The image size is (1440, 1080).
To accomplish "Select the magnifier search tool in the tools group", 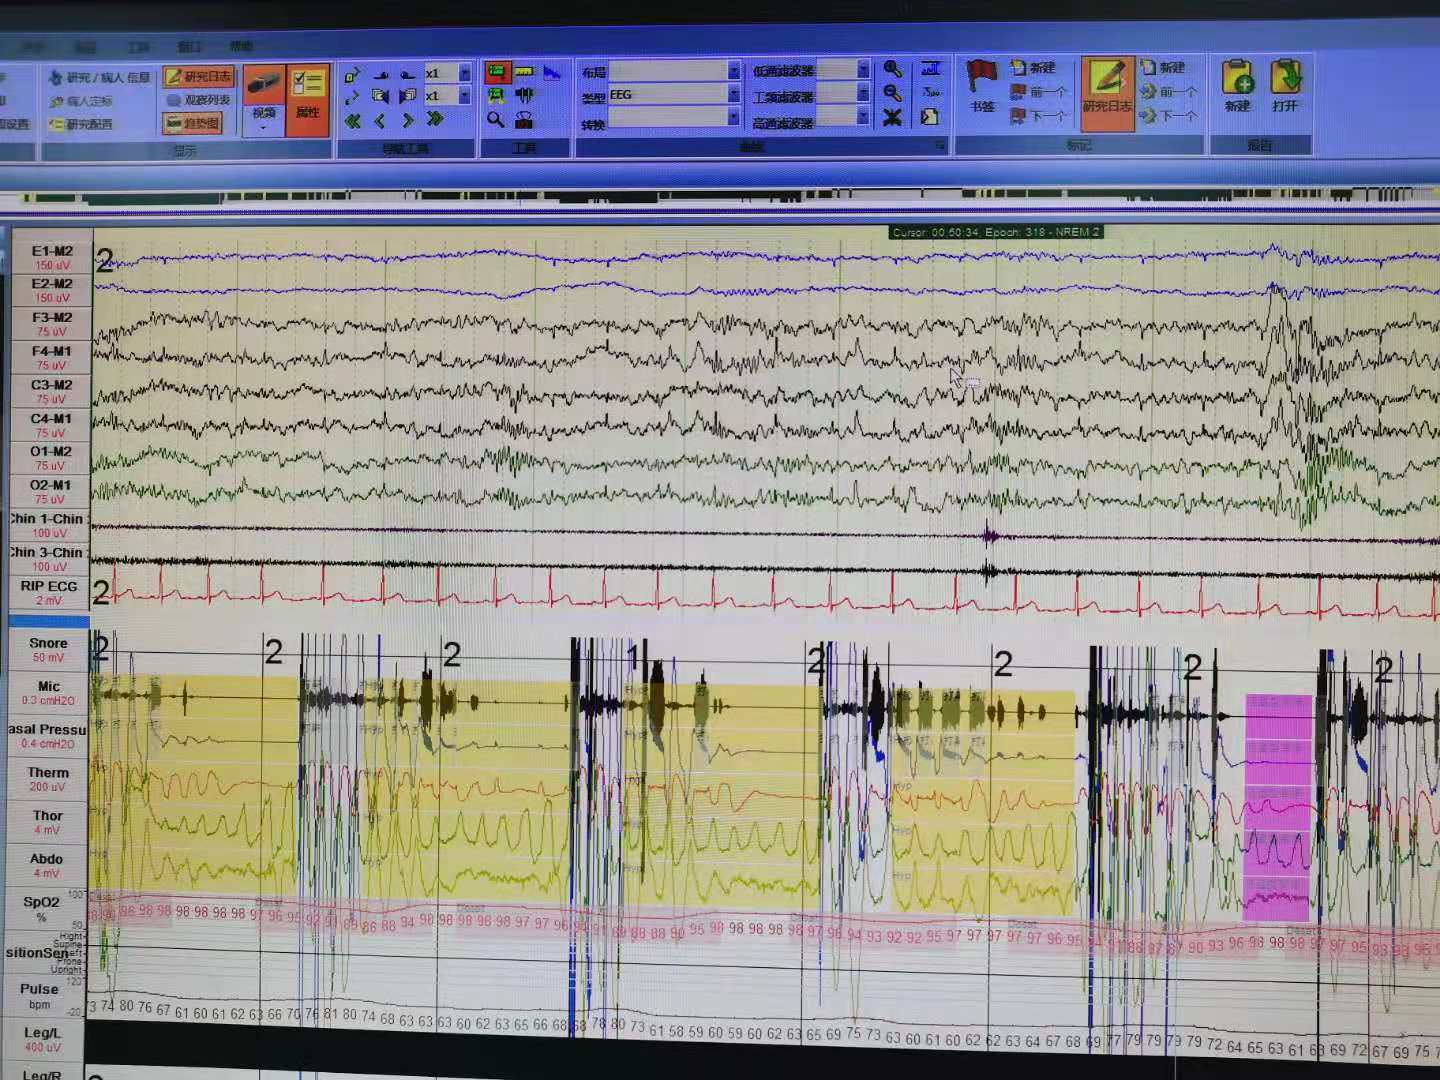I will click(x=495, y=120).
